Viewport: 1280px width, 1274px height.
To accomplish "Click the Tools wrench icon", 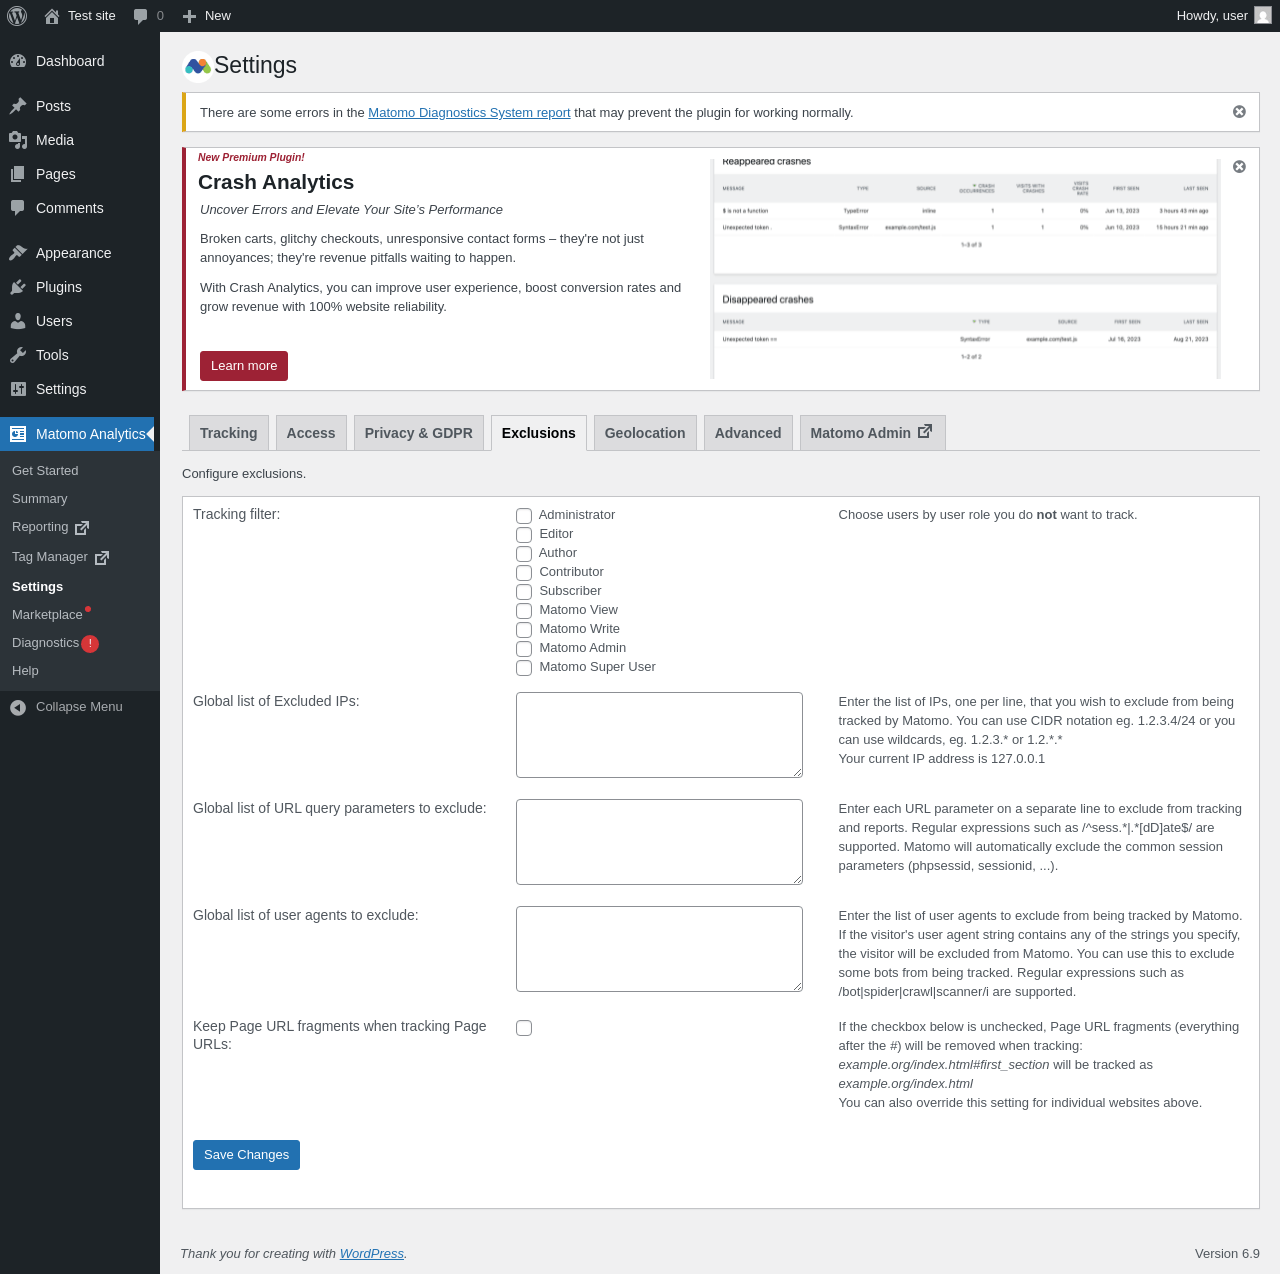I will 18,355.
